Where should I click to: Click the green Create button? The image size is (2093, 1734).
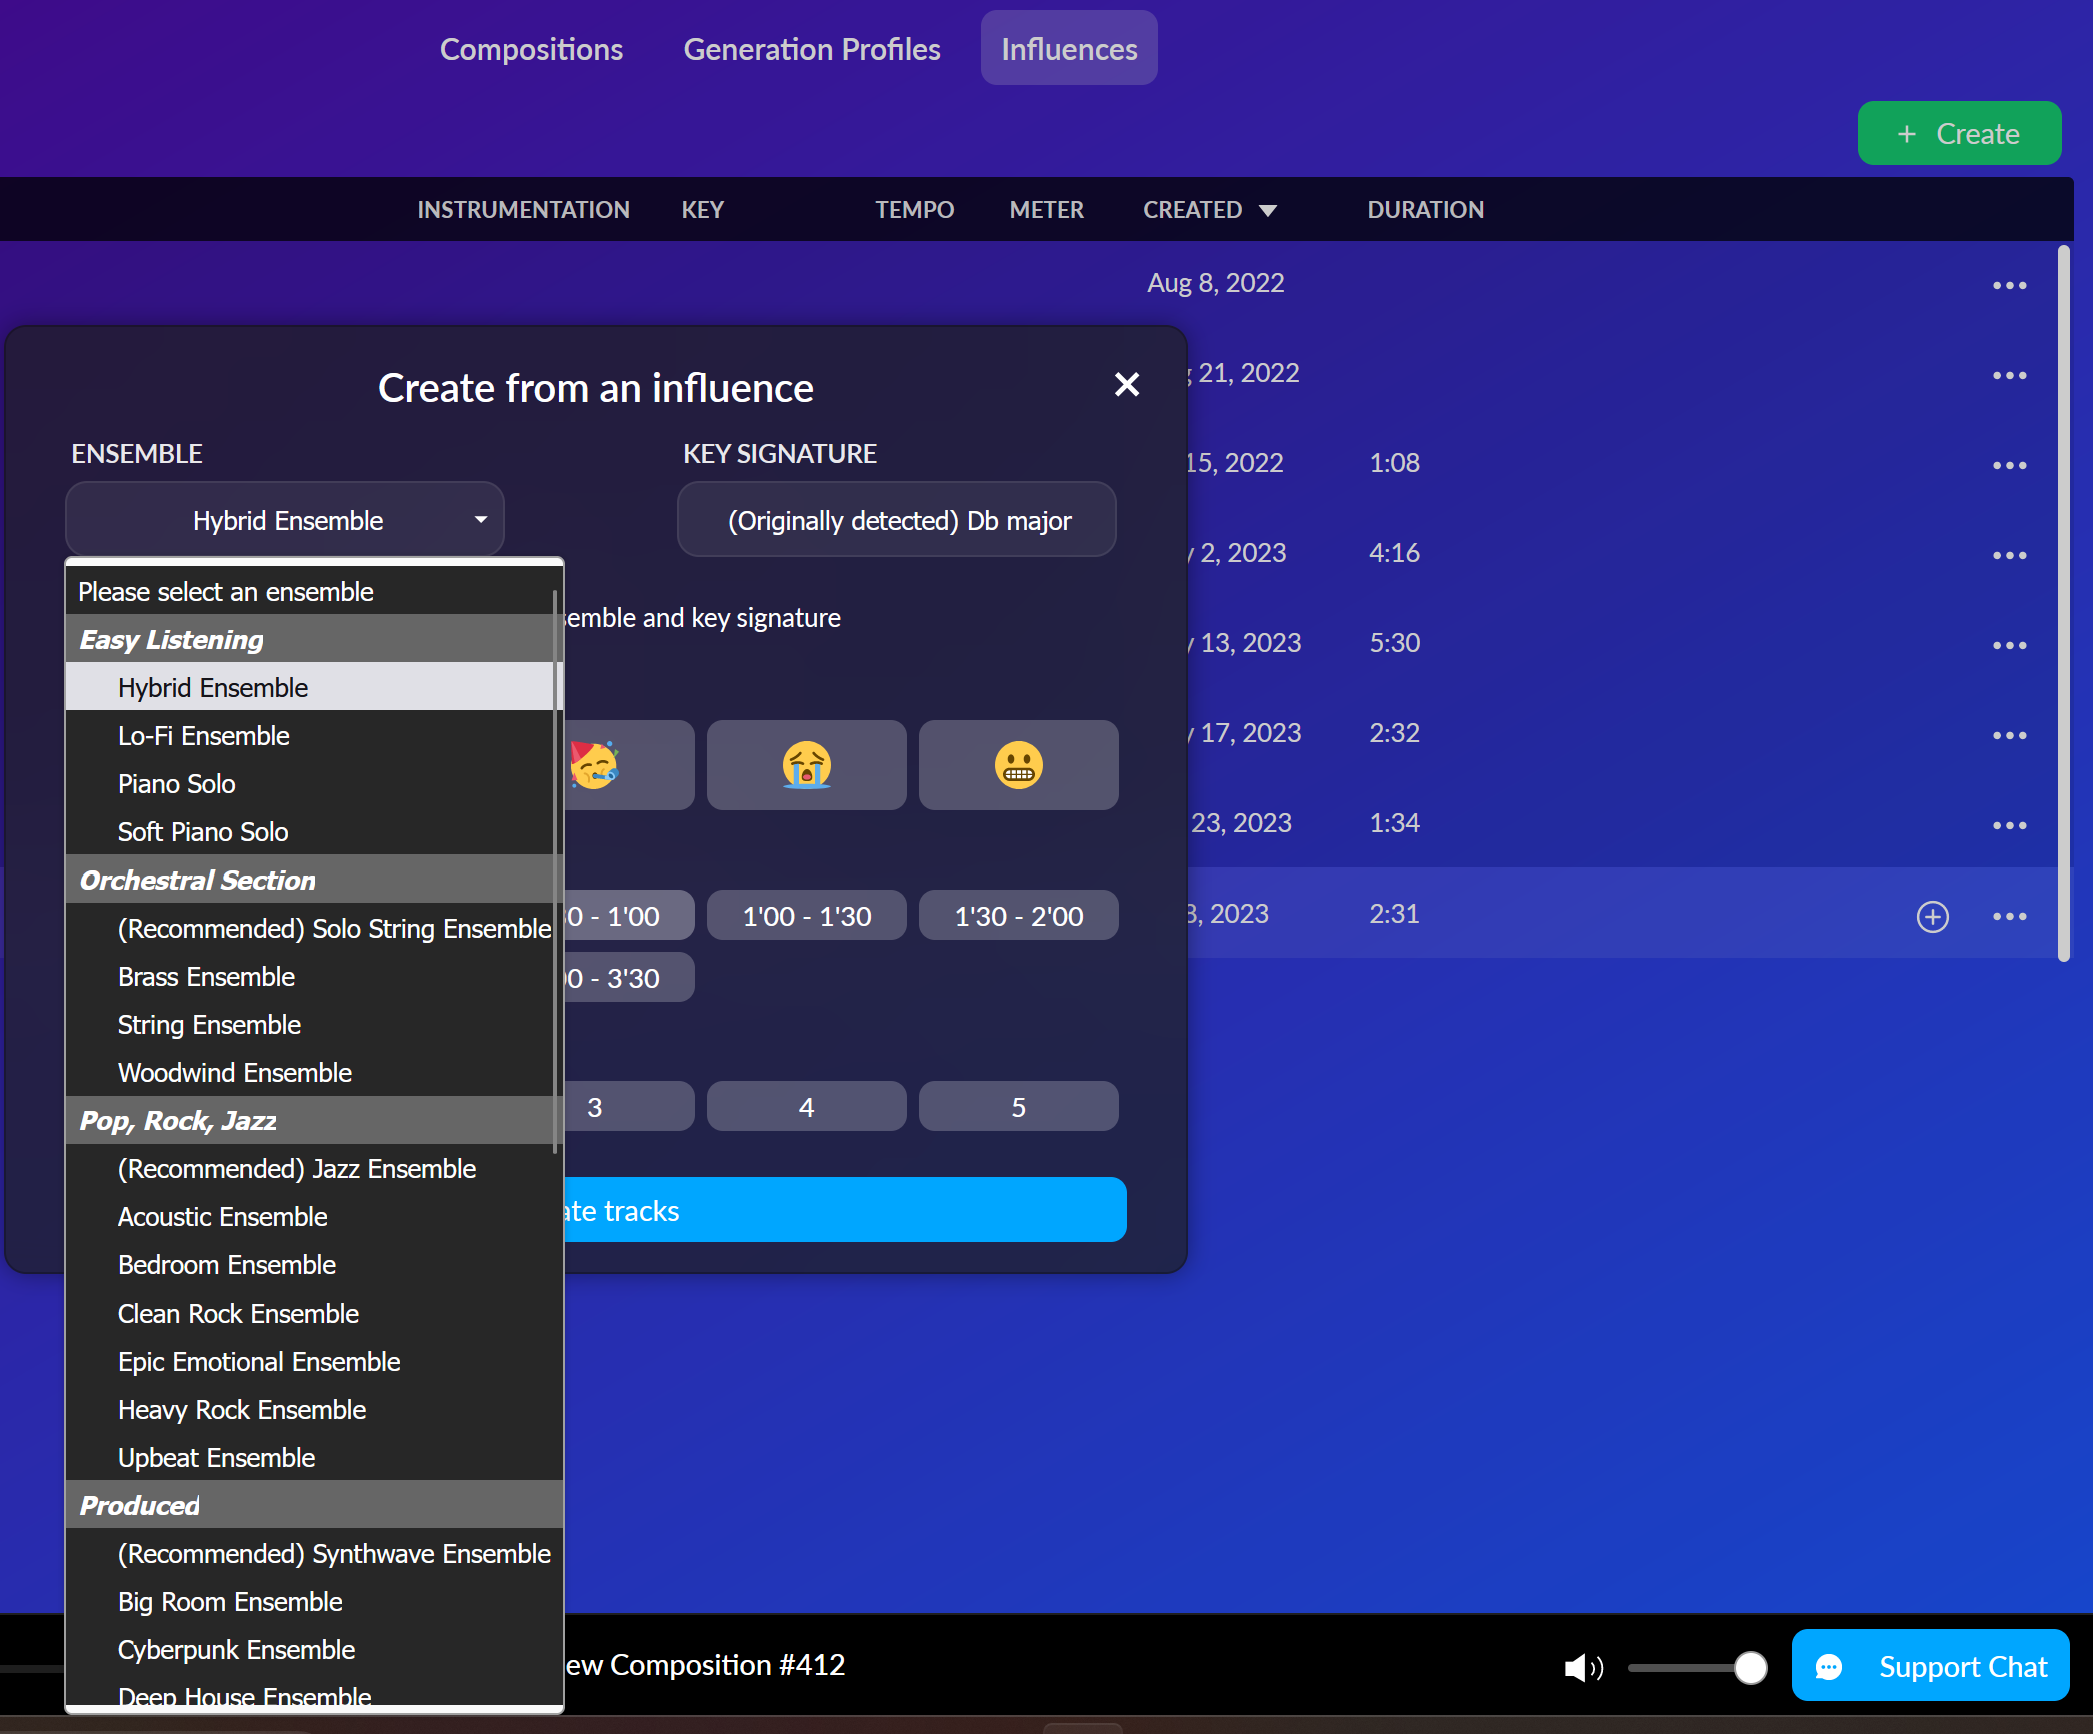coord(1958,133)
